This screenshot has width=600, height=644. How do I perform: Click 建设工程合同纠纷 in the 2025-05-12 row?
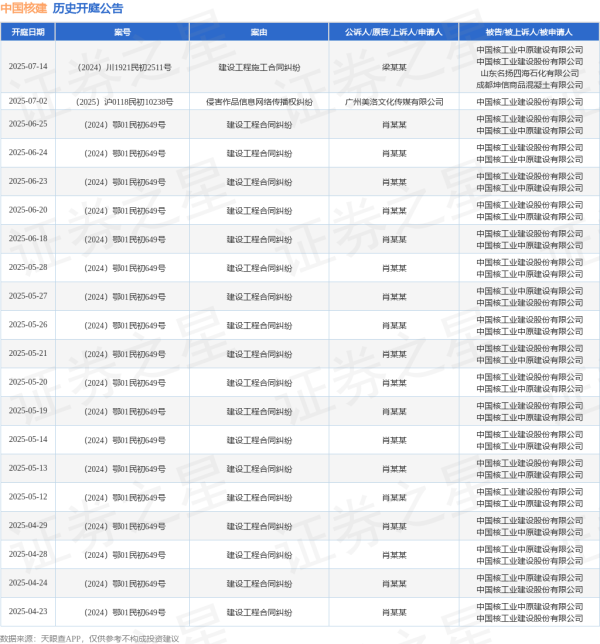click(x=259, y=498)
